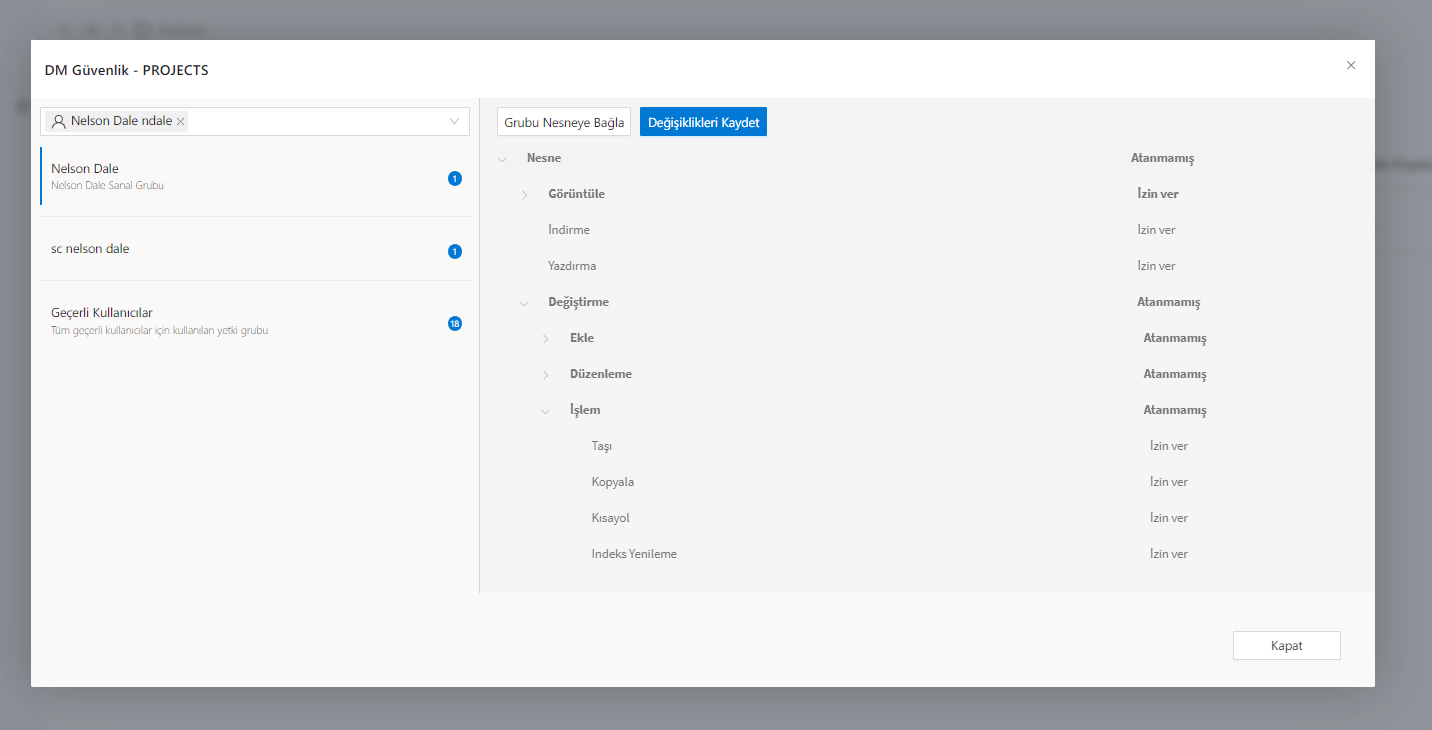This screenshot has height=730, width=1432.
Task: Click İzin ver value for Kopyala
Action: pyautogui.click(x=1169, y=482)
